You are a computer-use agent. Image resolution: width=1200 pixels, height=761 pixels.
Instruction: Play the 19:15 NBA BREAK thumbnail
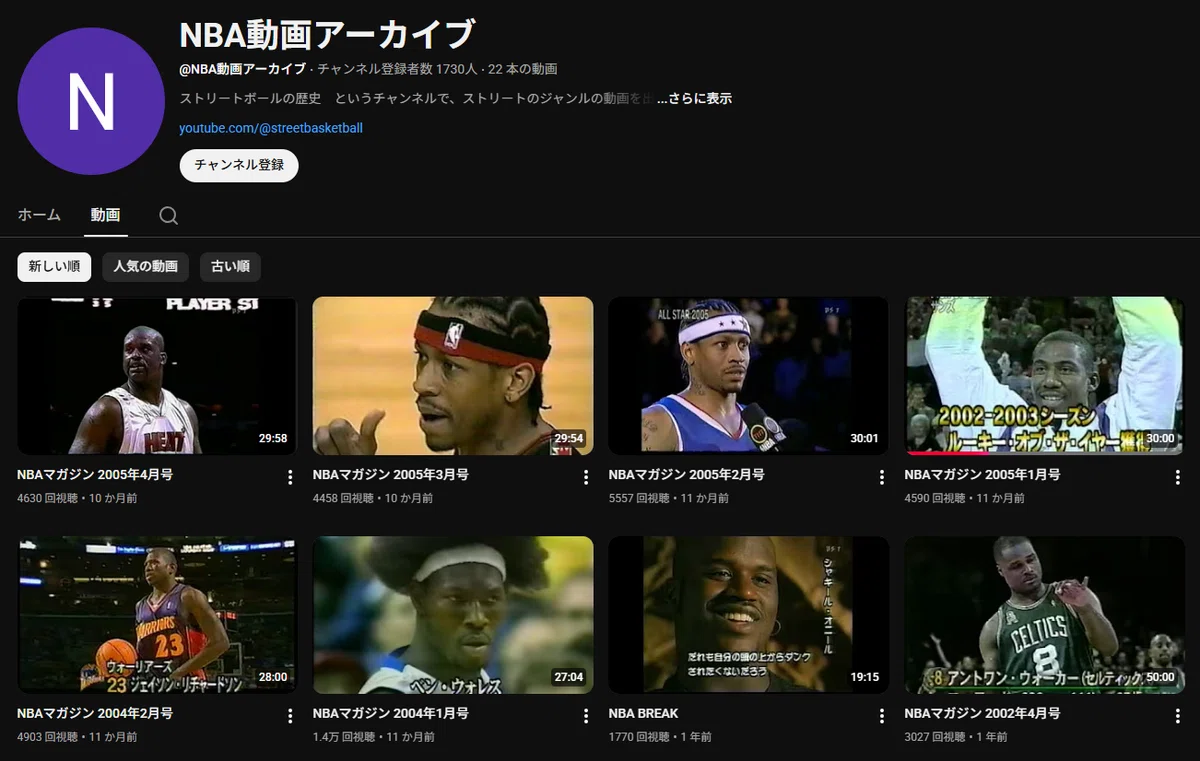point(749,615)
